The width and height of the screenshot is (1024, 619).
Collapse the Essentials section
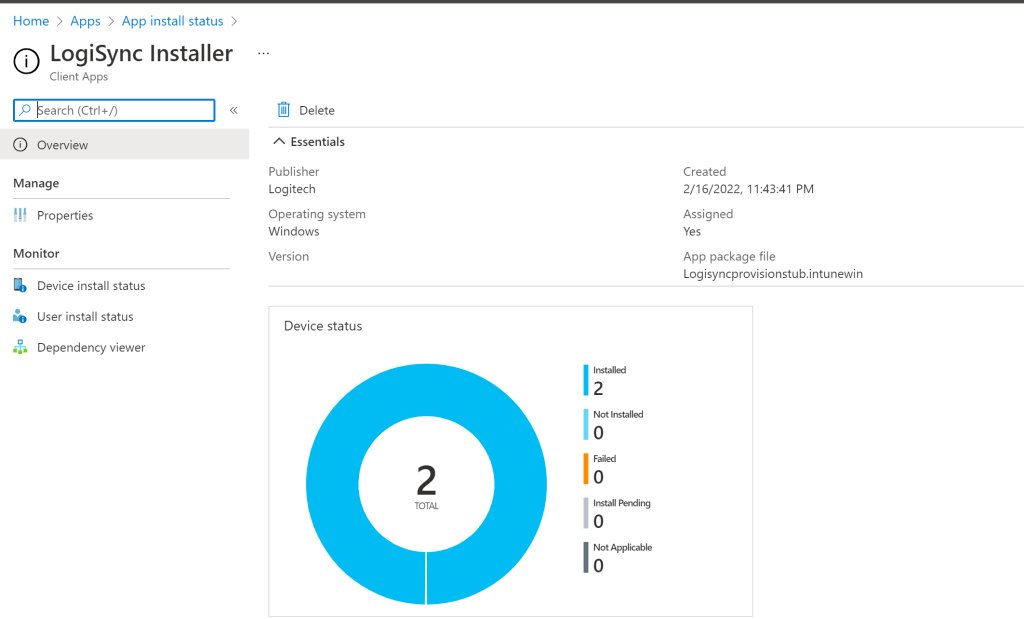pyautogui.click(x=279, y=142)
